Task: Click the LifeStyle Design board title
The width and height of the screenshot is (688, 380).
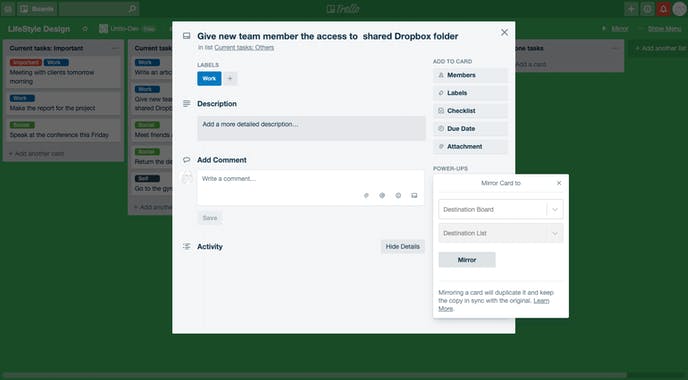Action: pos(39,29)
